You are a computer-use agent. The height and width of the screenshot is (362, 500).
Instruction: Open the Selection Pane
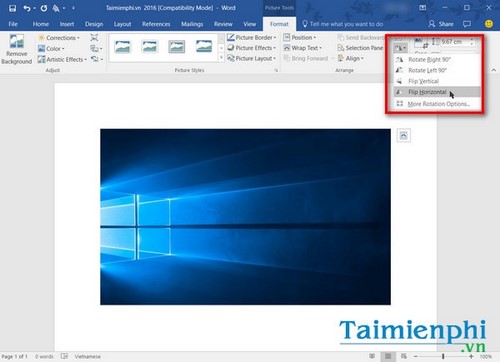360,48
